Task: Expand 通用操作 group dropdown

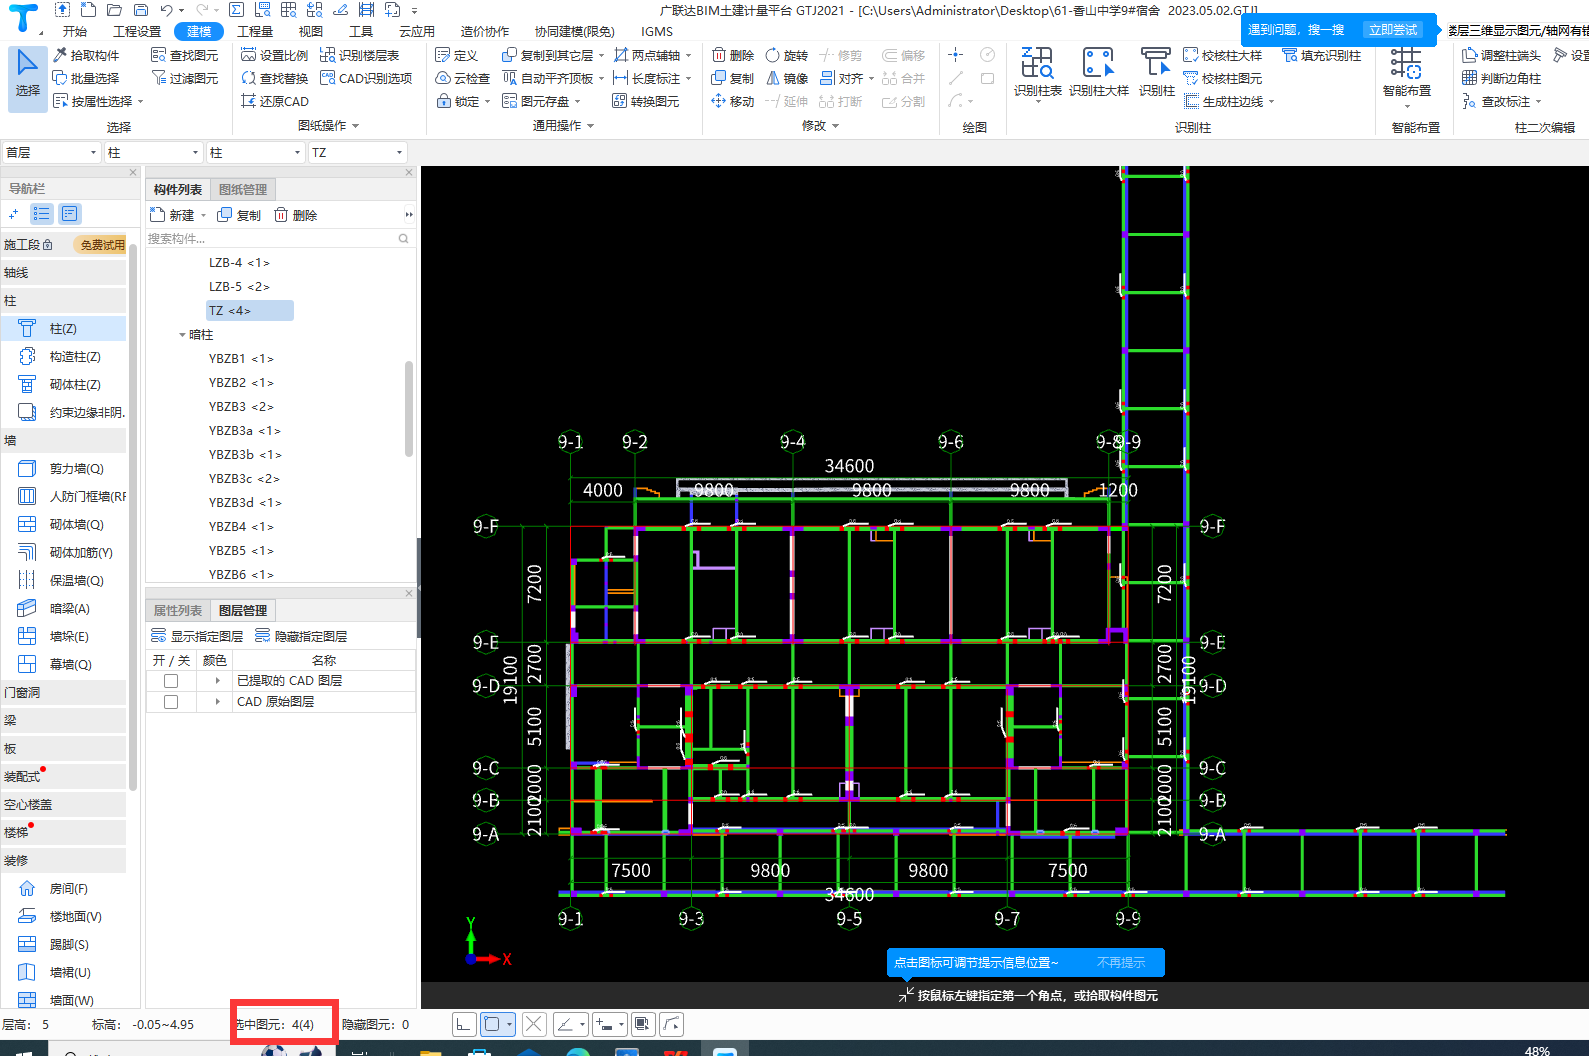Action: point(590,126)
